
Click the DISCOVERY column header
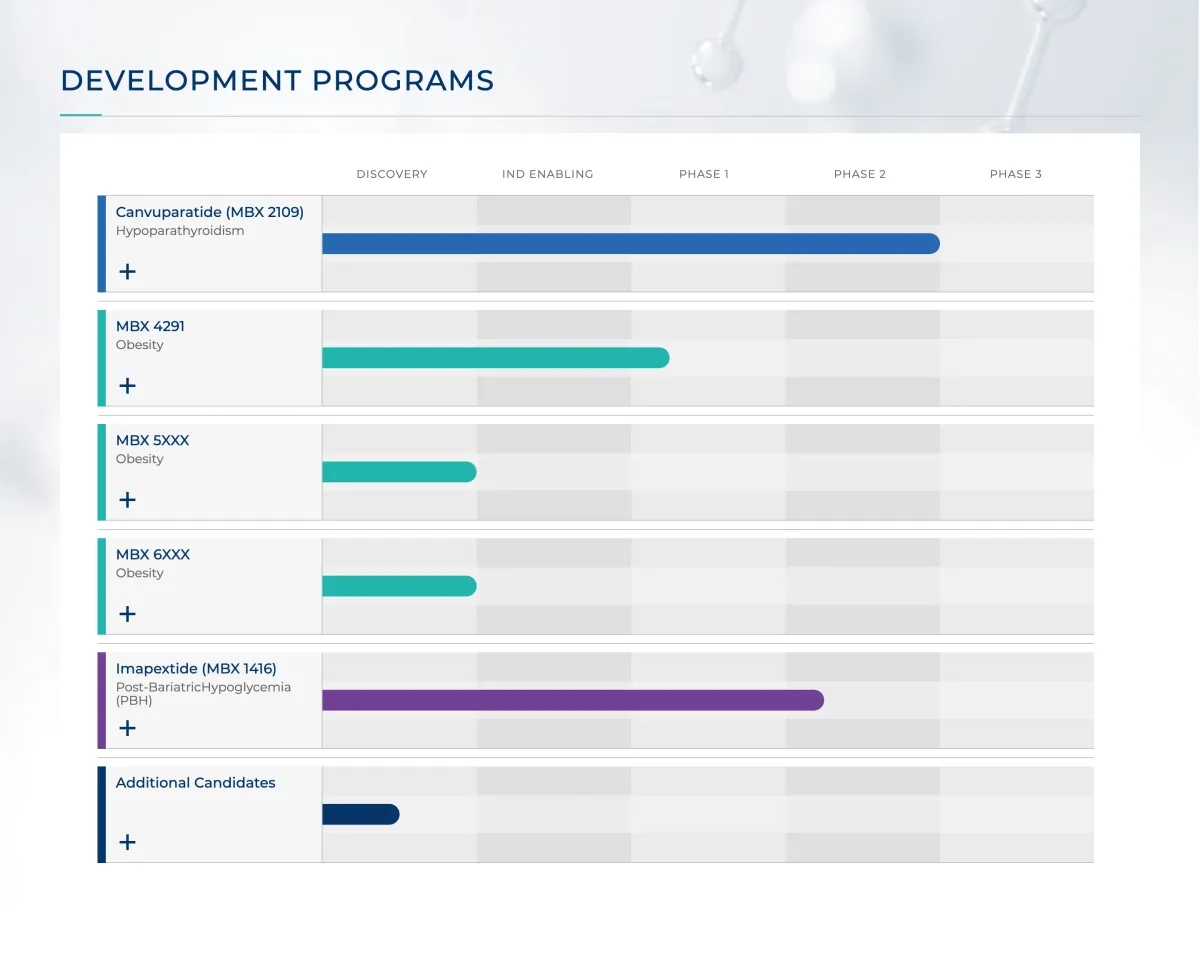(x=392, y=174)
